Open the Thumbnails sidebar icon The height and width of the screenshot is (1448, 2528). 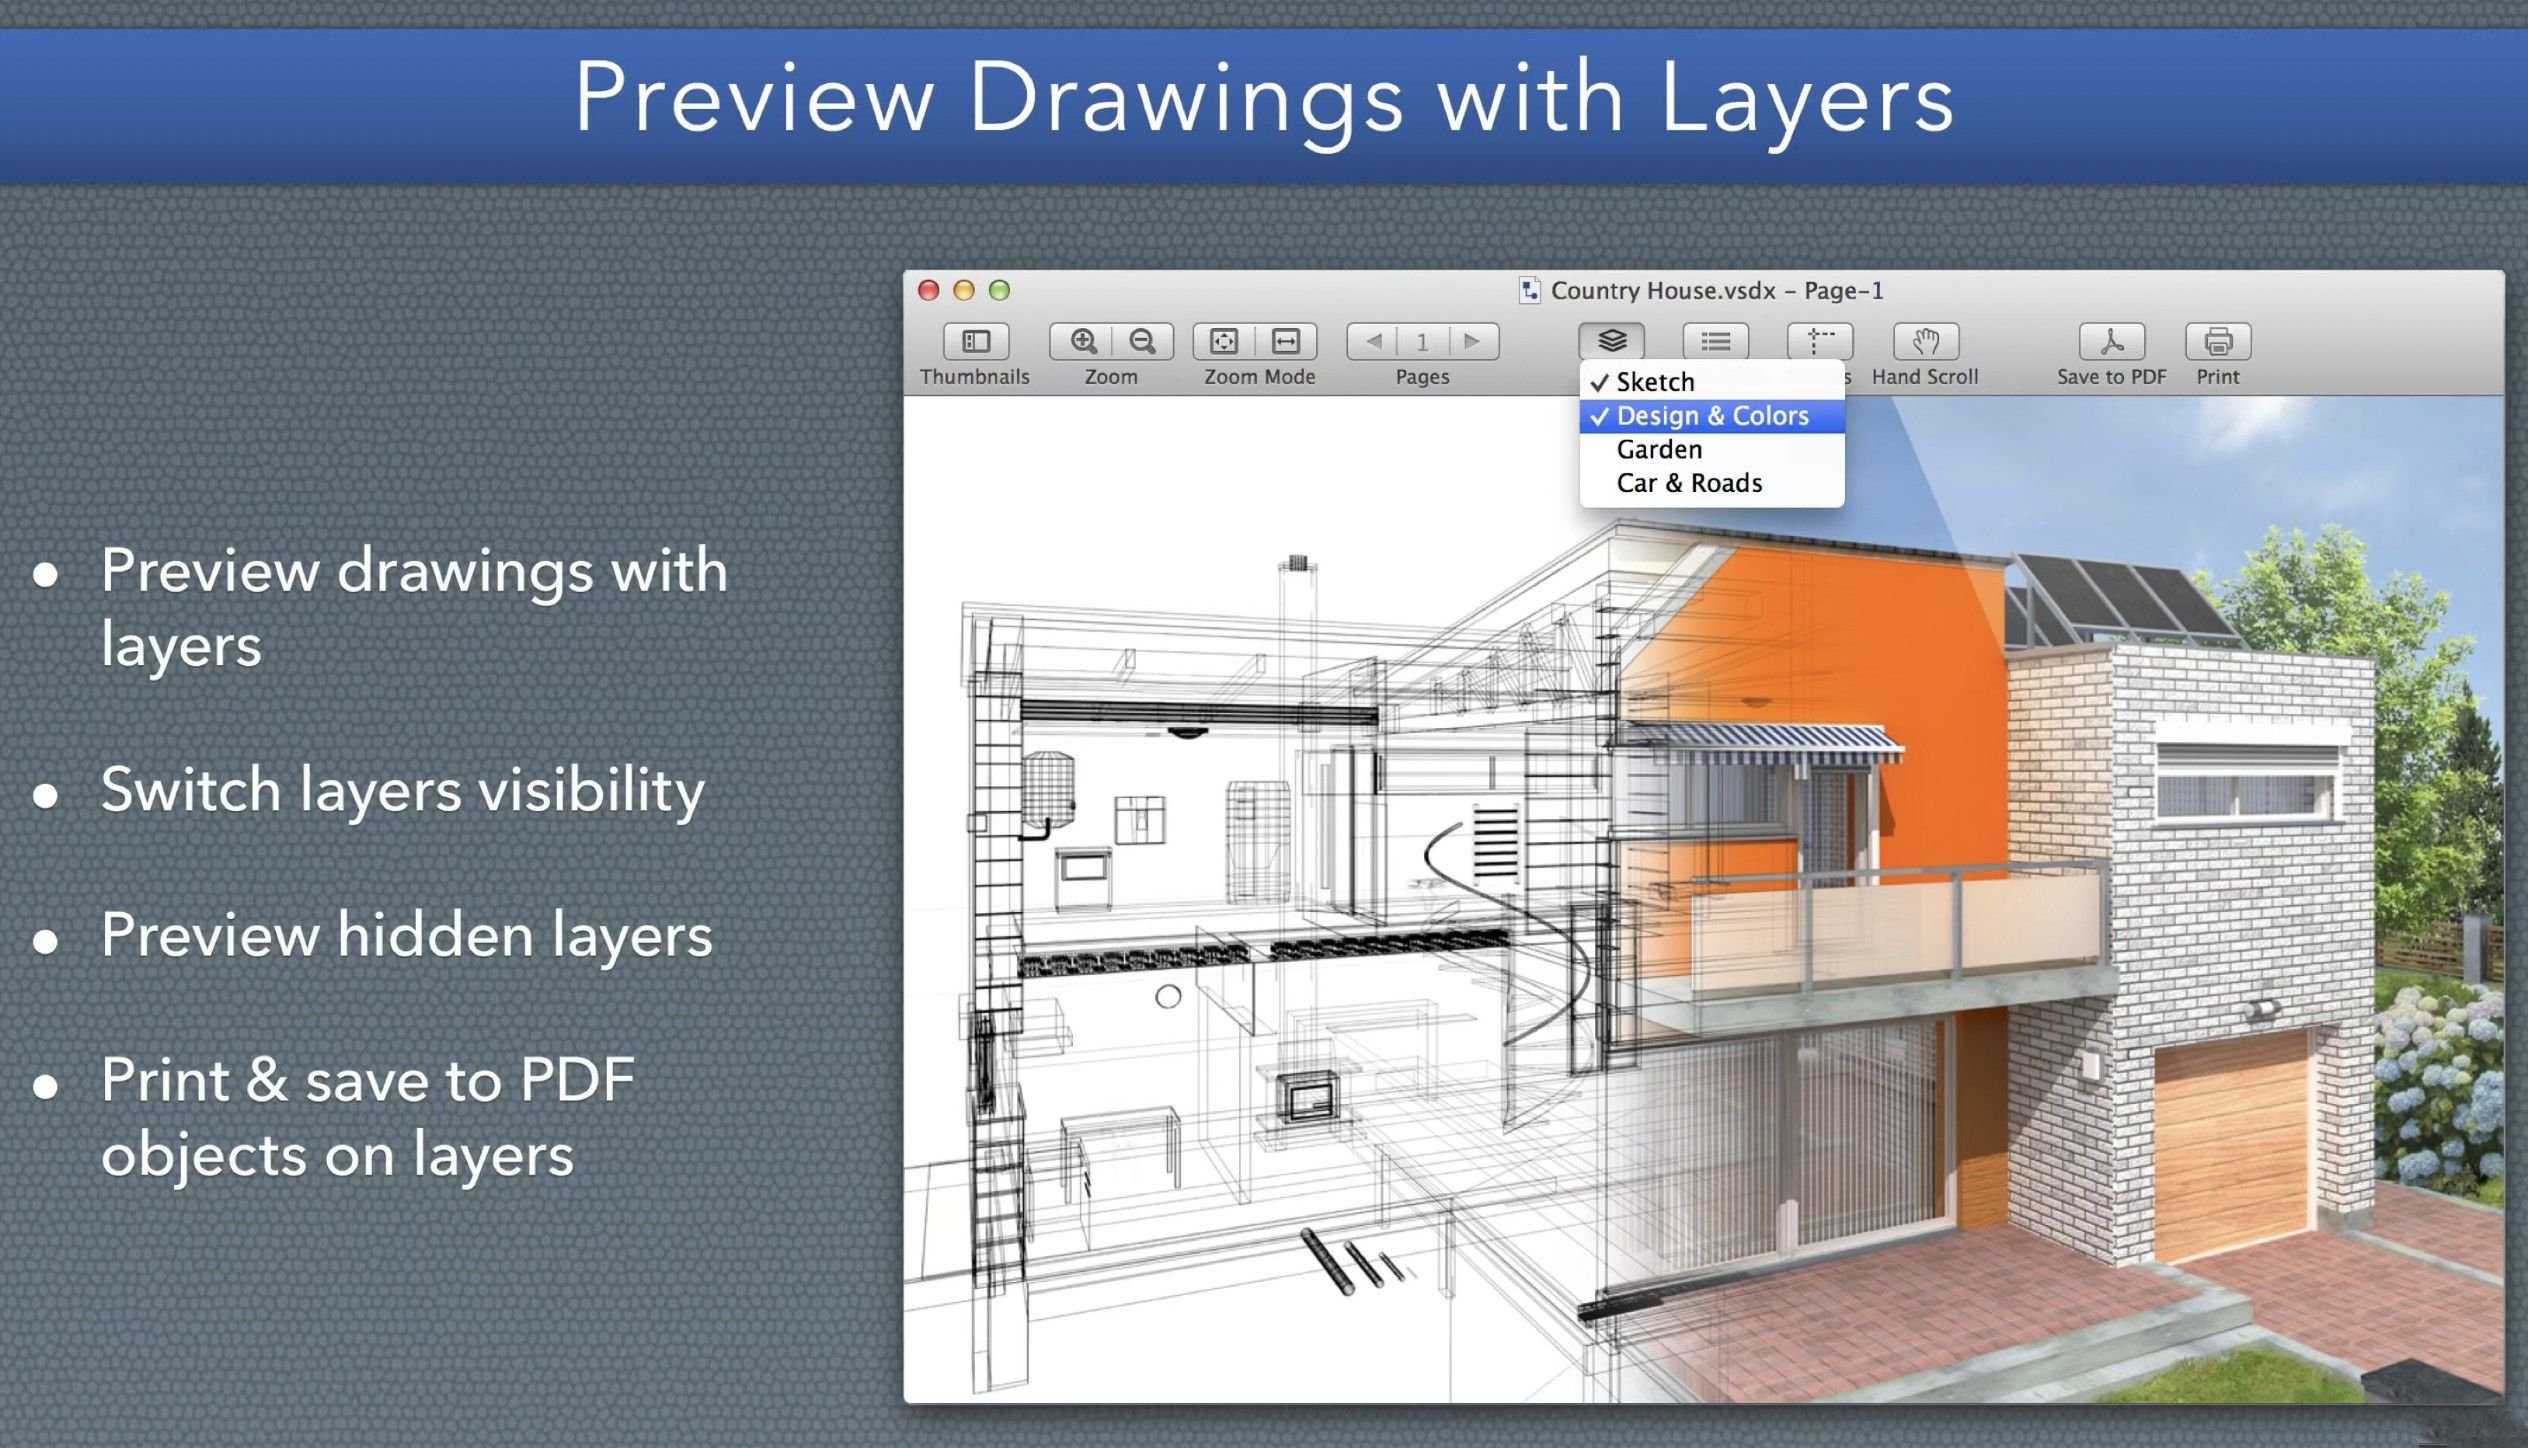click(975, 341)
